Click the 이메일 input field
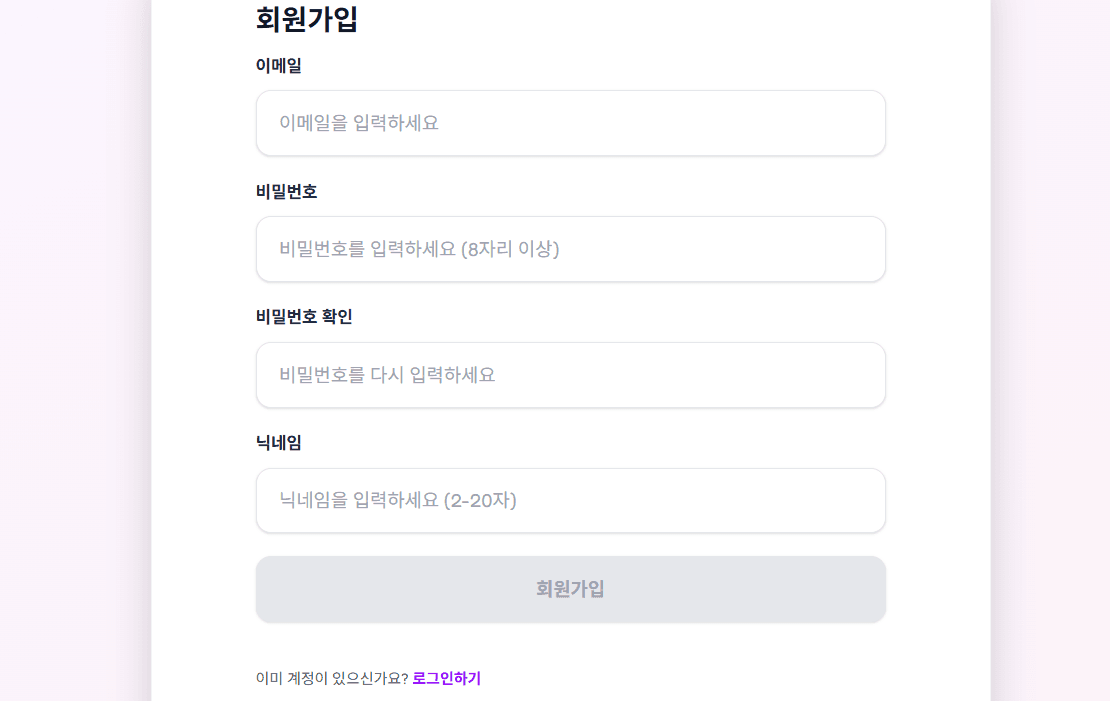The width and height of the screenshot is (1110, 701). (570, 123)
